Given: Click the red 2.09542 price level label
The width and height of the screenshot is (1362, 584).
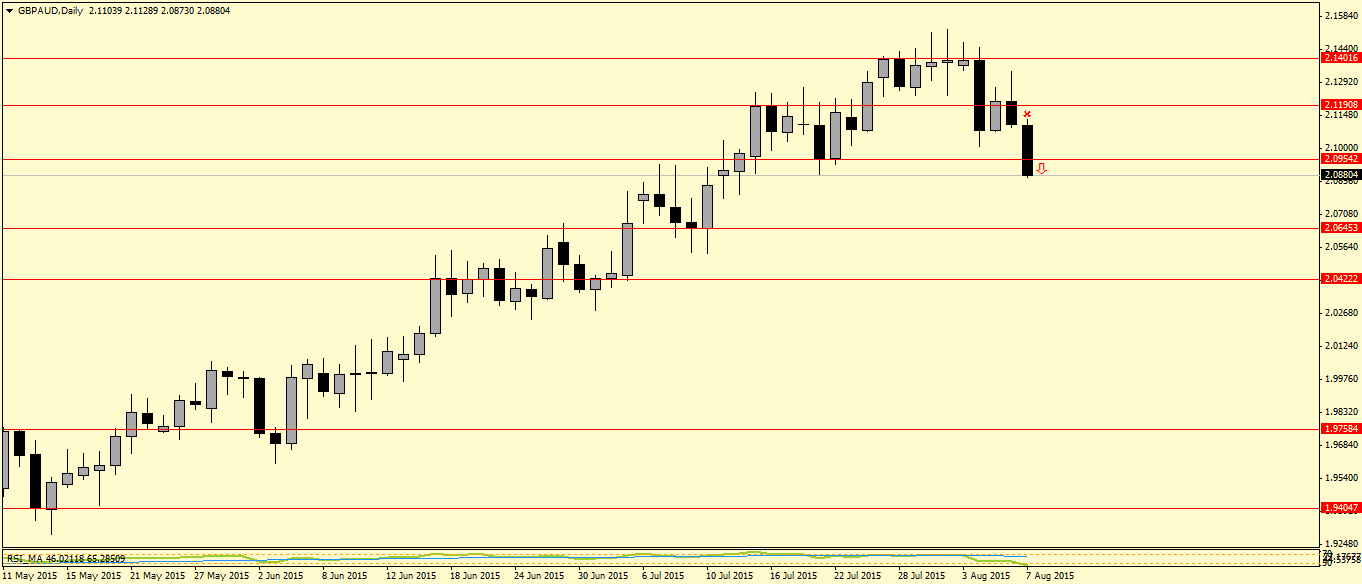Looking at the screenshot, I should pos(1340,158).
